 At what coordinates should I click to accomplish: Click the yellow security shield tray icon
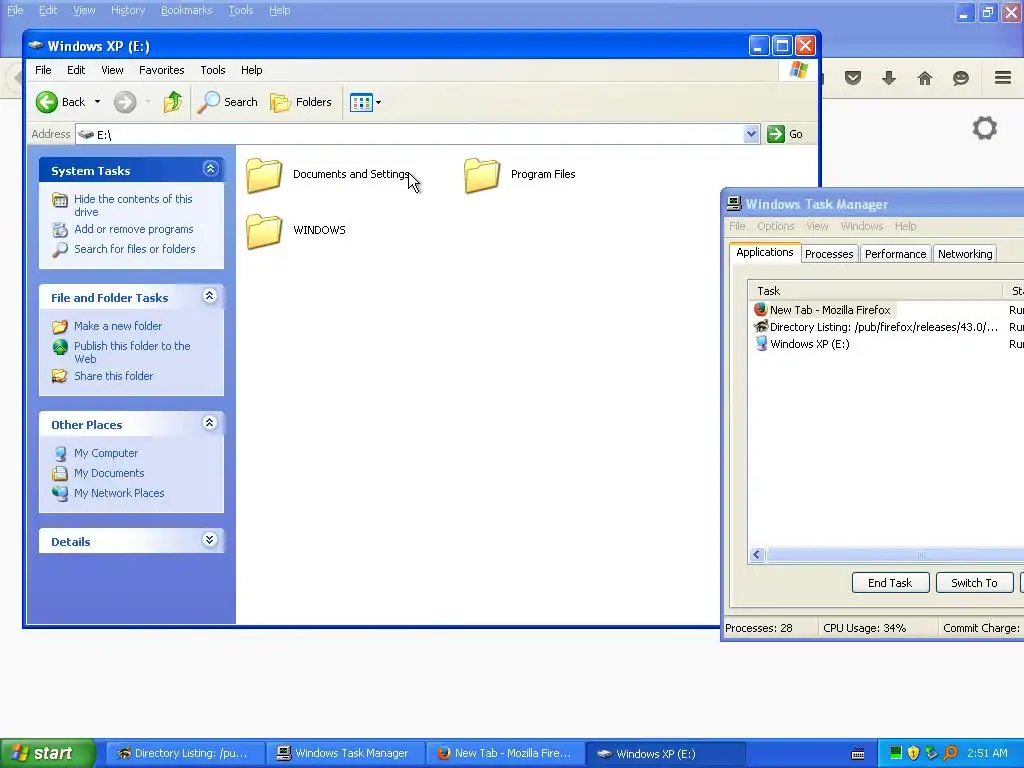(x=914, y=753)
